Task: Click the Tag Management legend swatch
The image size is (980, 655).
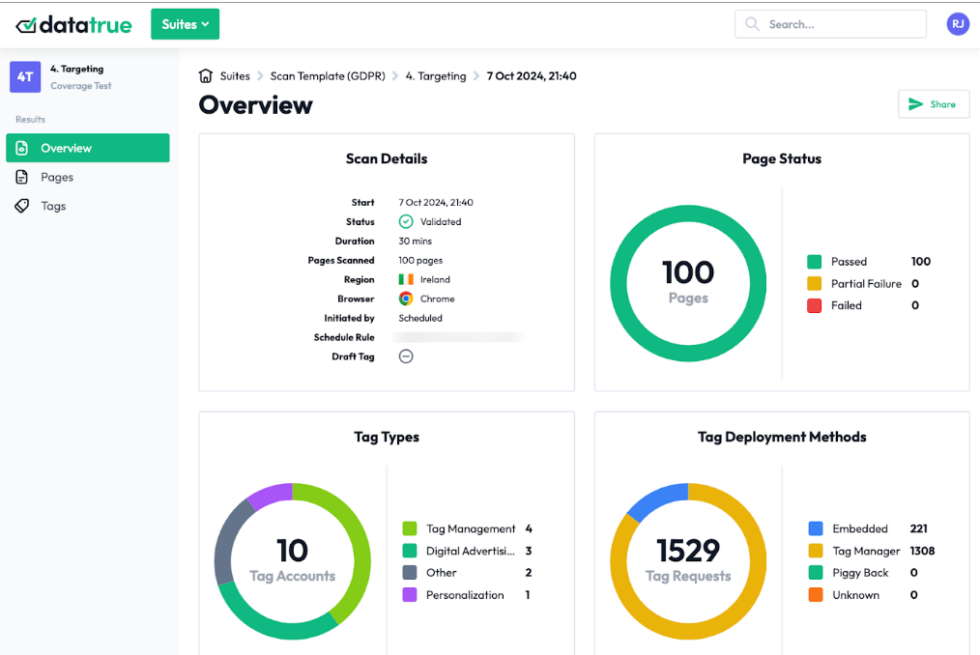Action: pyautogui.click(x=409, y=529)
